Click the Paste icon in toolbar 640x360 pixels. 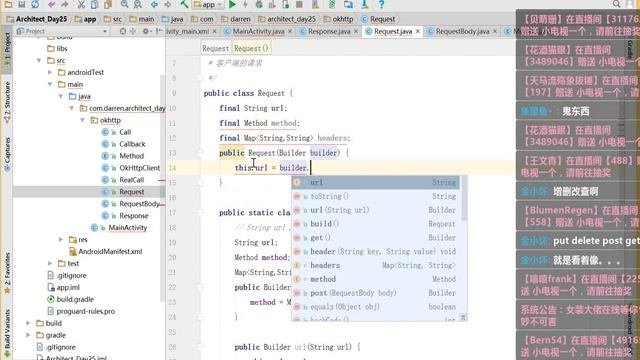tap(108, 4)
